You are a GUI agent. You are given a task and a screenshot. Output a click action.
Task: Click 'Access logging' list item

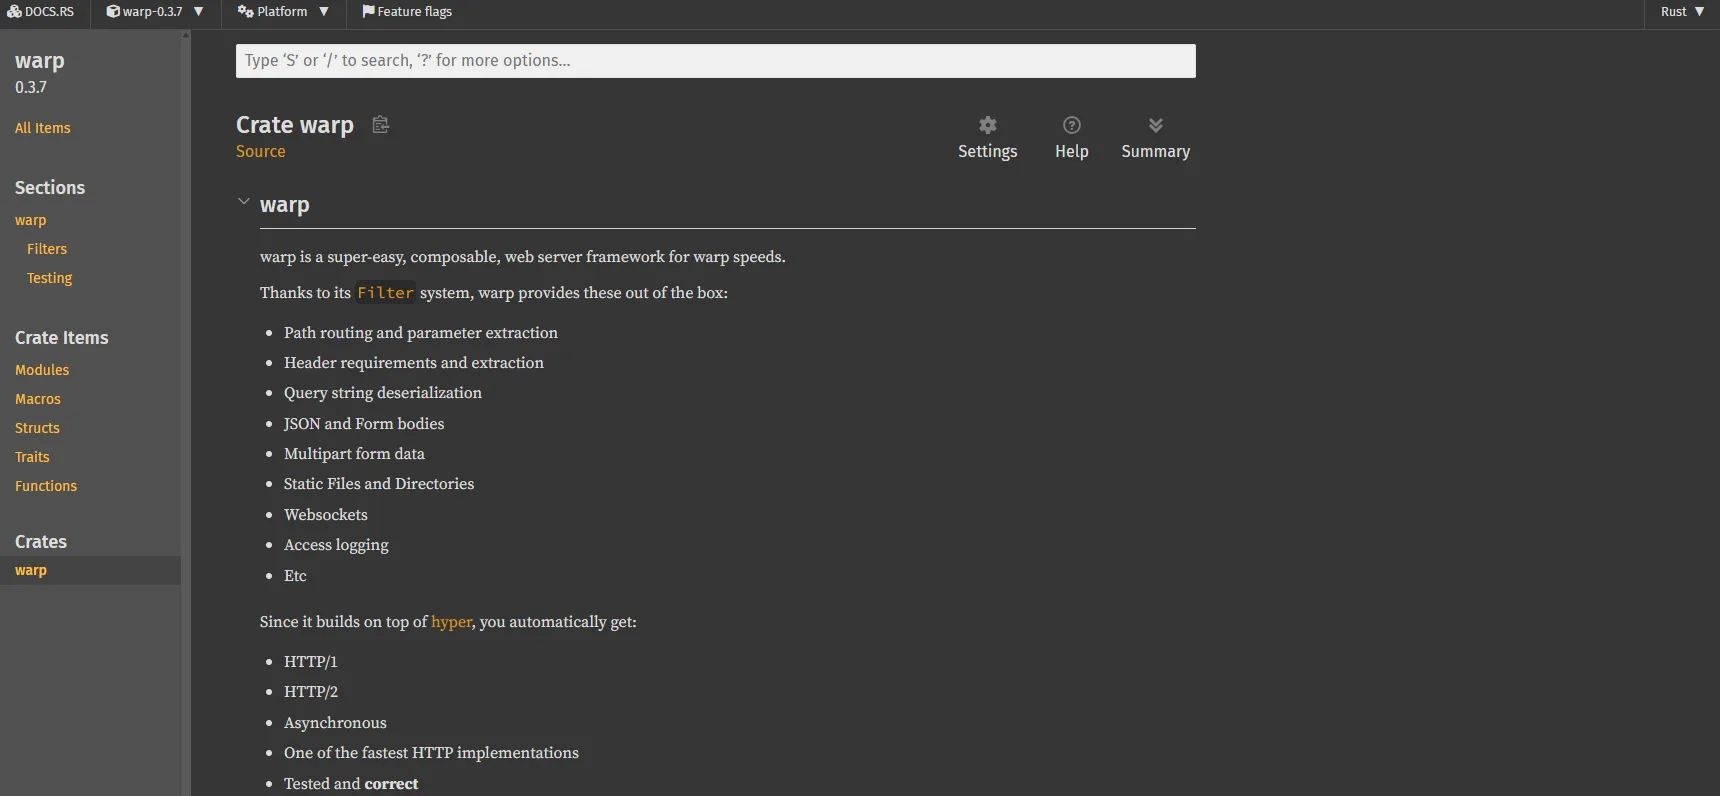tap(336, 545)
